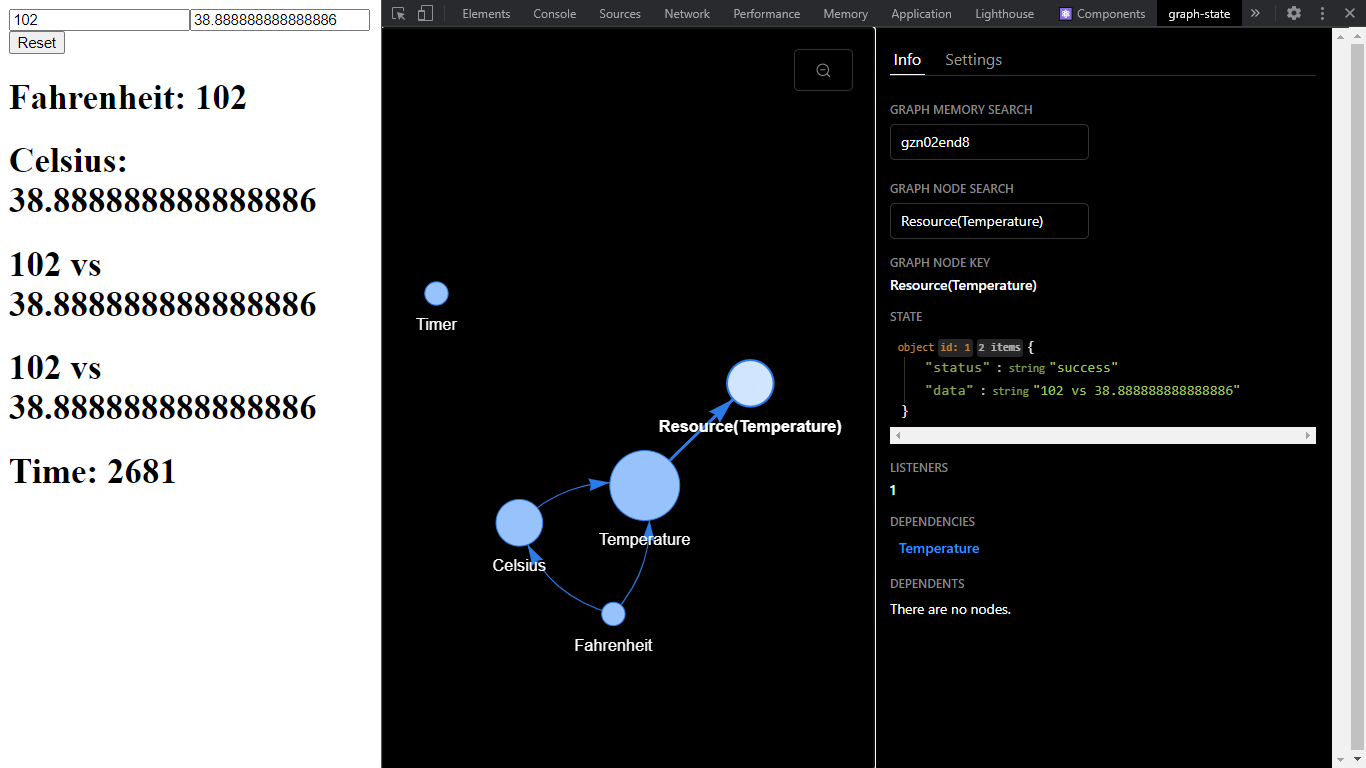1366x768 pixels.
Task: Click inside the Graph Memory Search field
Action: click(988, 142)
